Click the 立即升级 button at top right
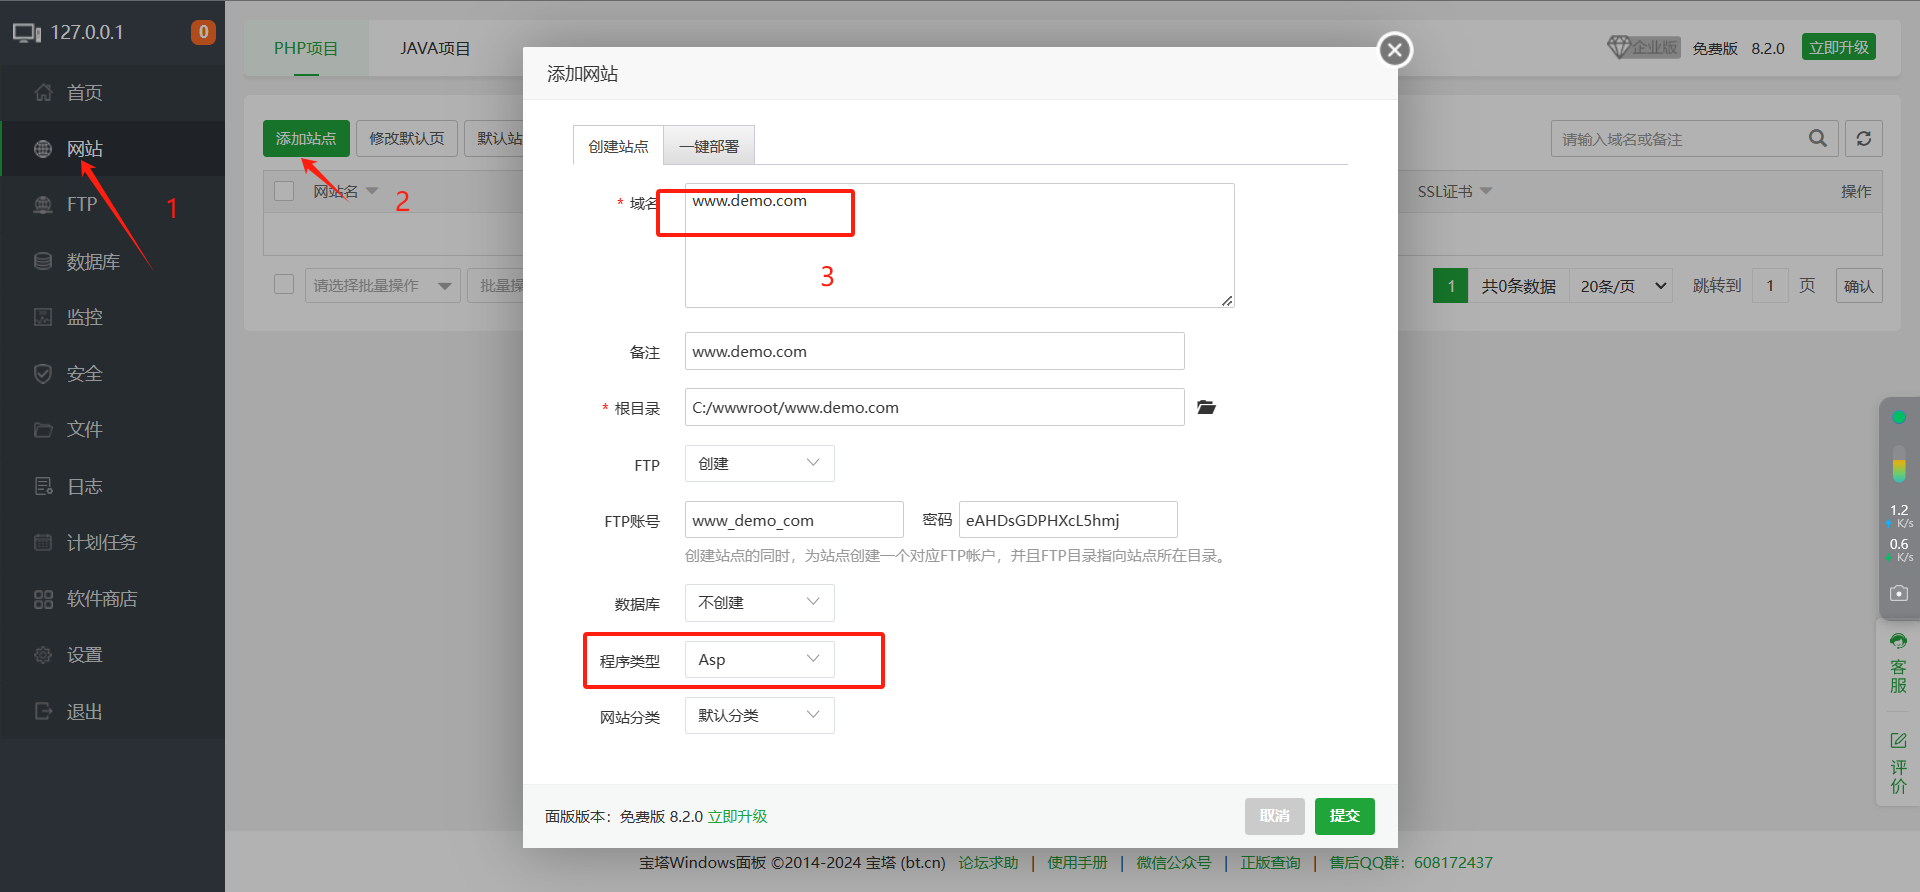This screenshot has width=1920, height=892. click(1839, 47)
